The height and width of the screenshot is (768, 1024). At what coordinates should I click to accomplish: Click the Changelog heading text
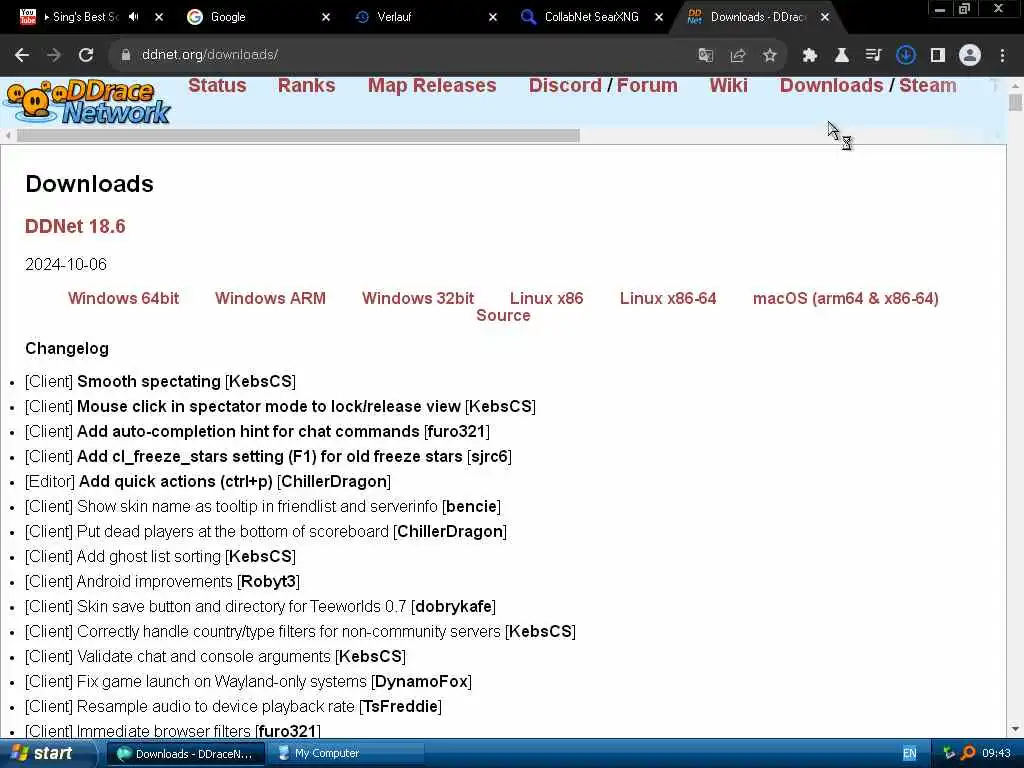(67, 349)
